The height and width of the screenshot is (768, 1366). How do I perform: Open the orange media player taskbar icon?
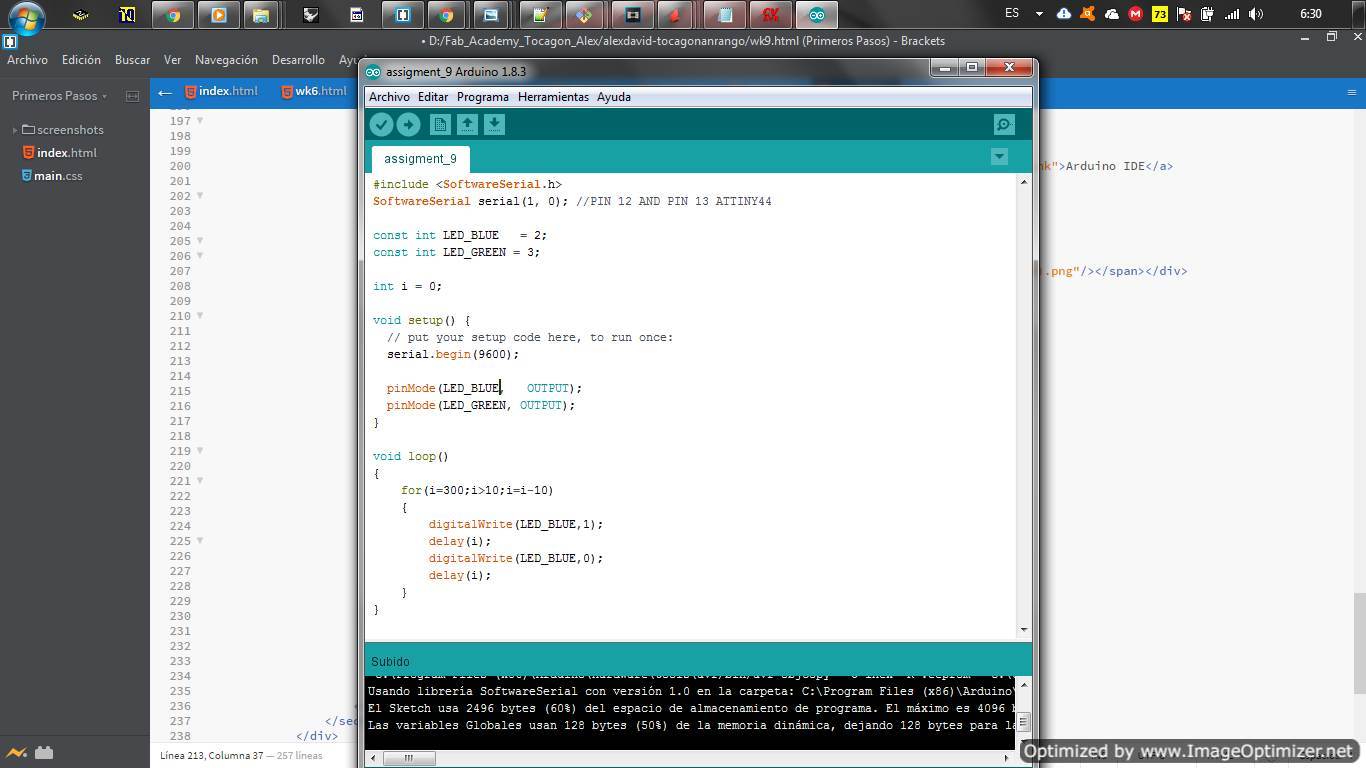(x=217, y=15)
